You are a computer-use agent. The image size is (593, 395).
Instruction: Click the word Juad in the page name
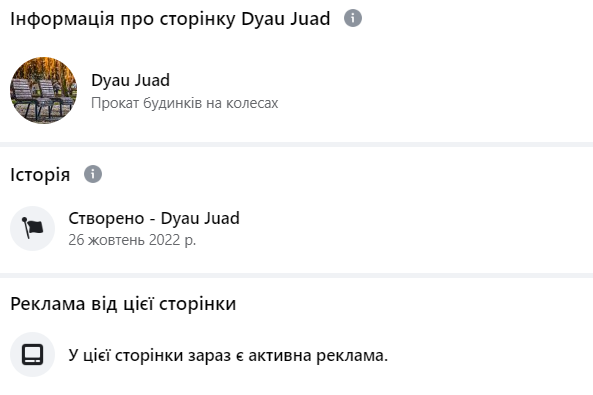(x=152, y=80)
